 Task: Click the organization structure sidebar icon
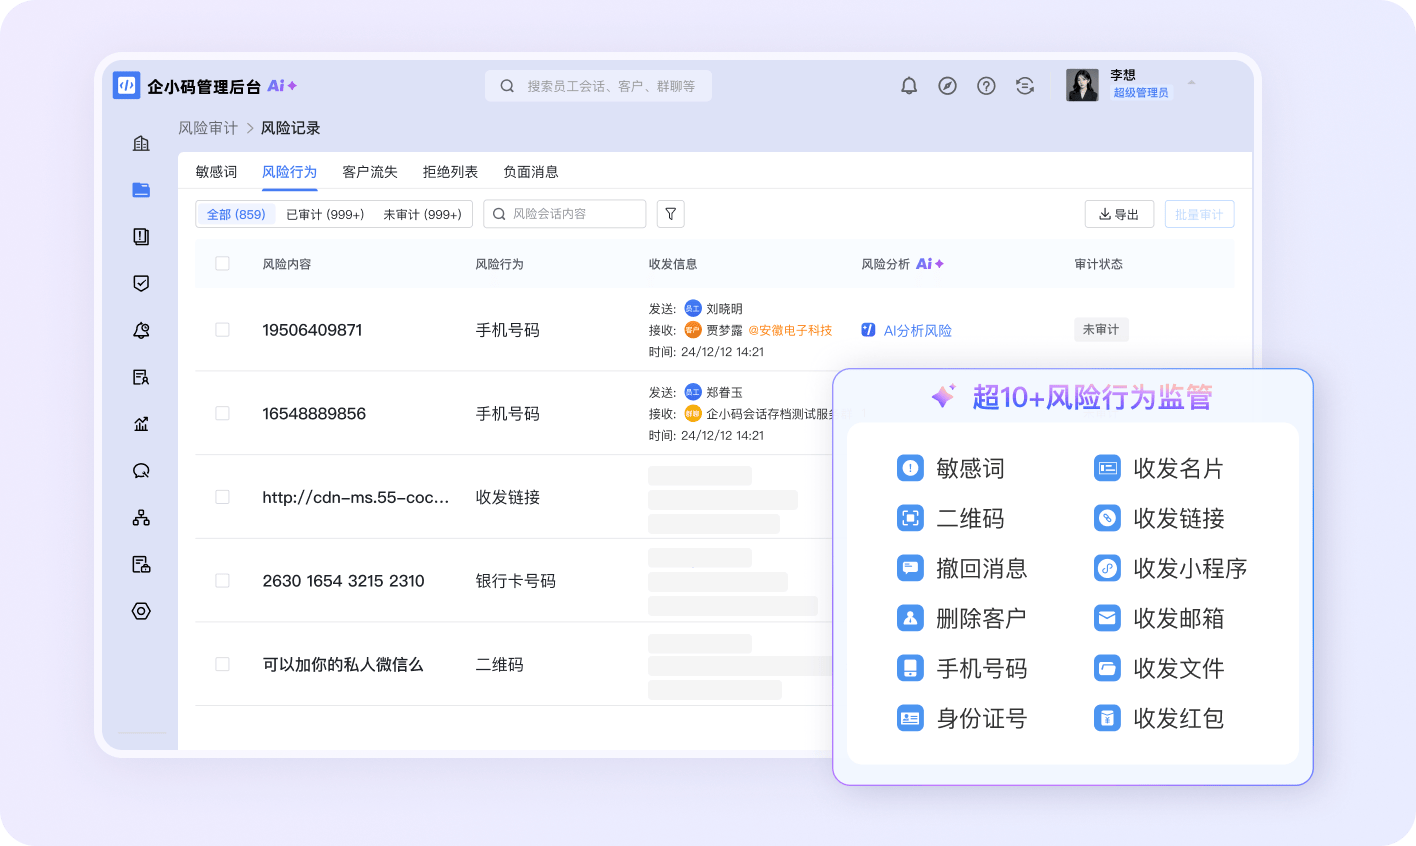click(141, 518)
